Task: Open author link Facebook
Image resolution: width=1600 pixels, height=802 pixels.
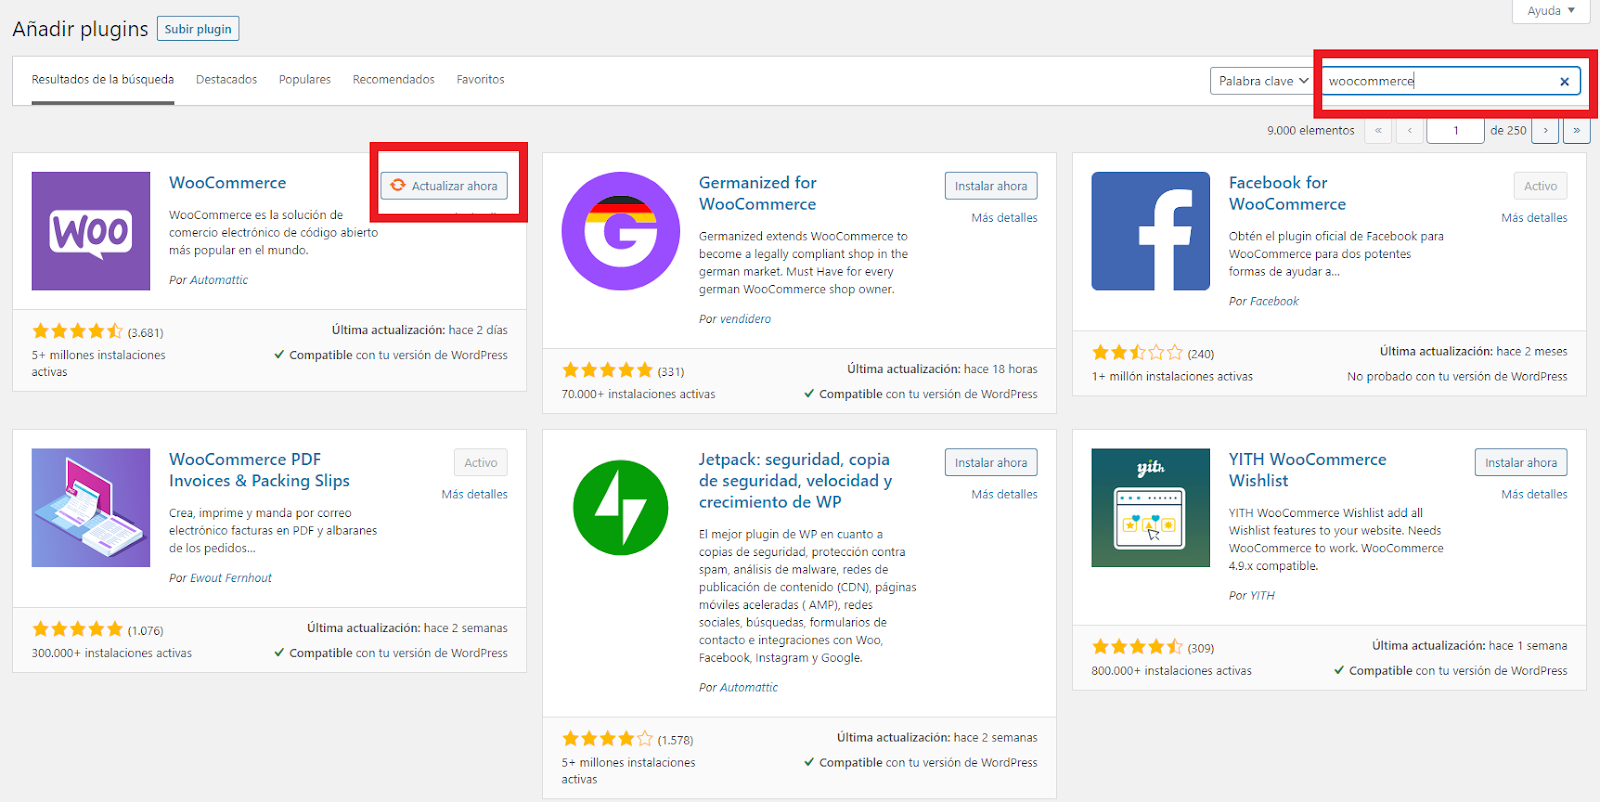Action: coord(1275,301)
